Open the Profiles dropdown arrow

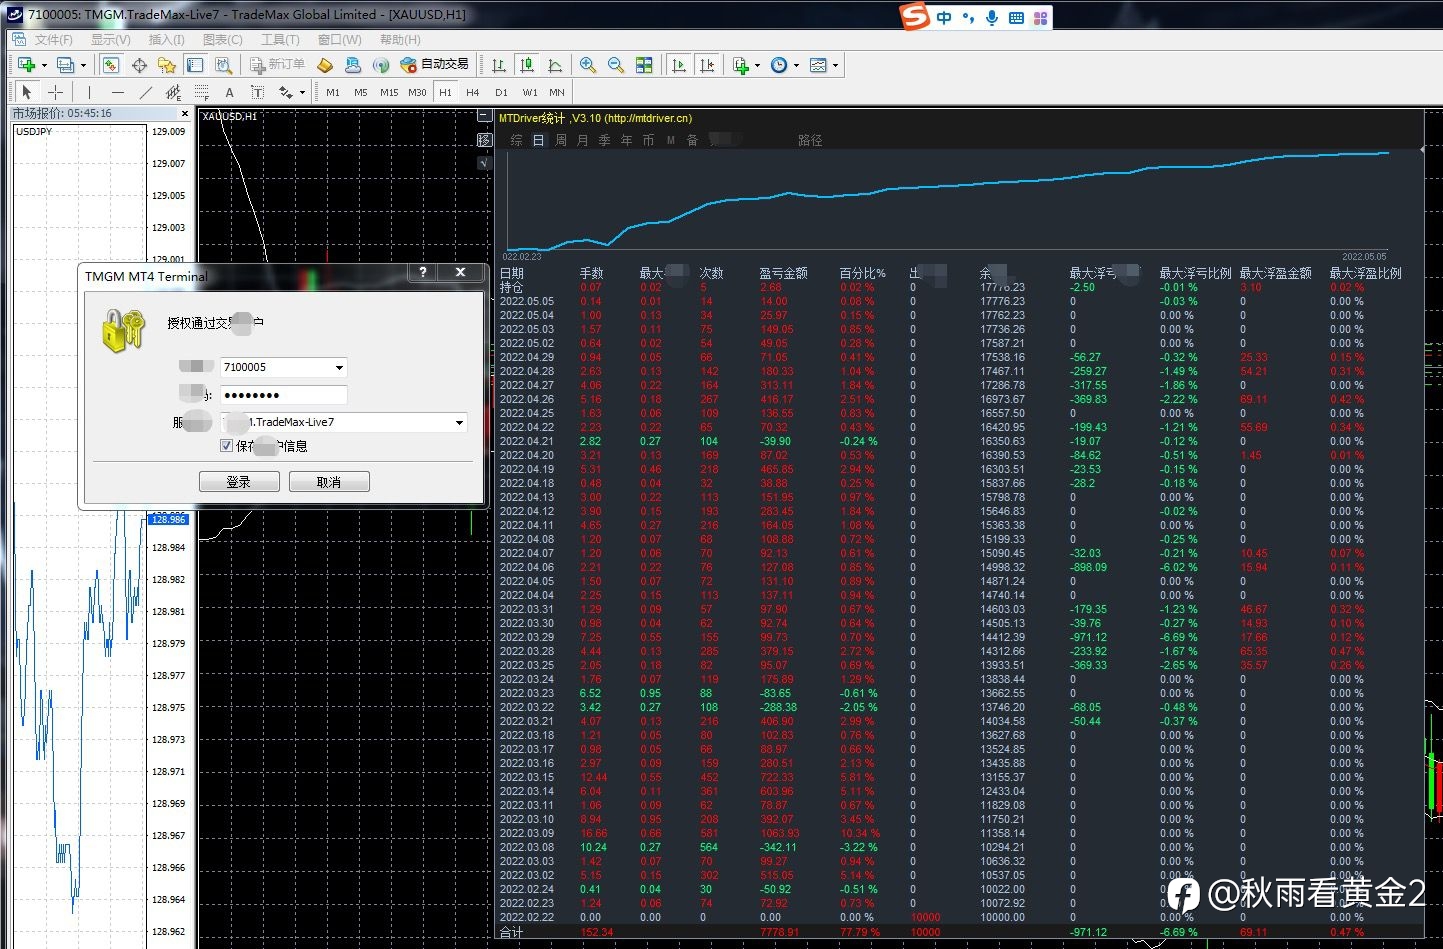pos(82,66)
